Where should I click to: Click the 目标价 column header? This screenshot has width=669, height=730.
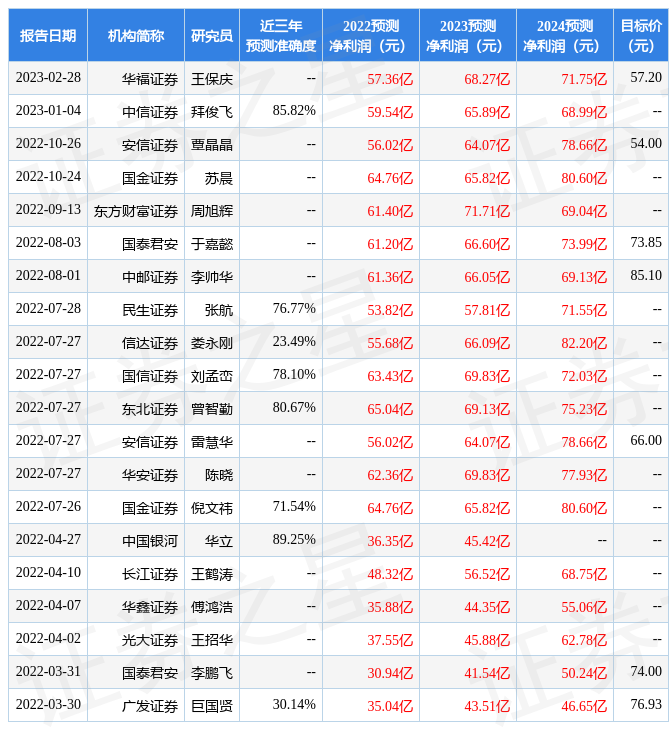click(x=641, y=35)
